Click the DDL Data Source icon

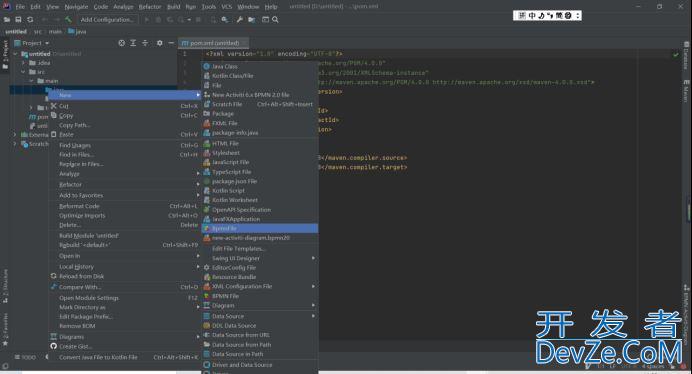tap(207, 325)
